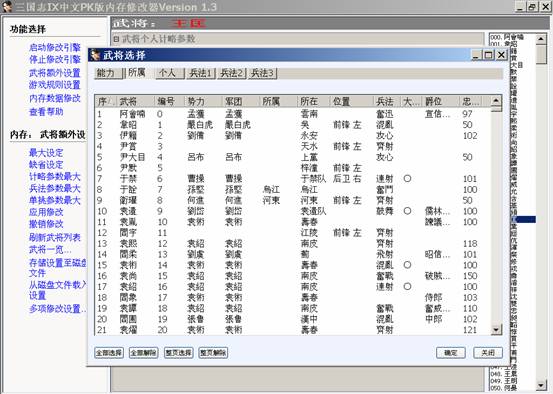Click the 武将选择 dialog title icon

(x=95, y=55)
